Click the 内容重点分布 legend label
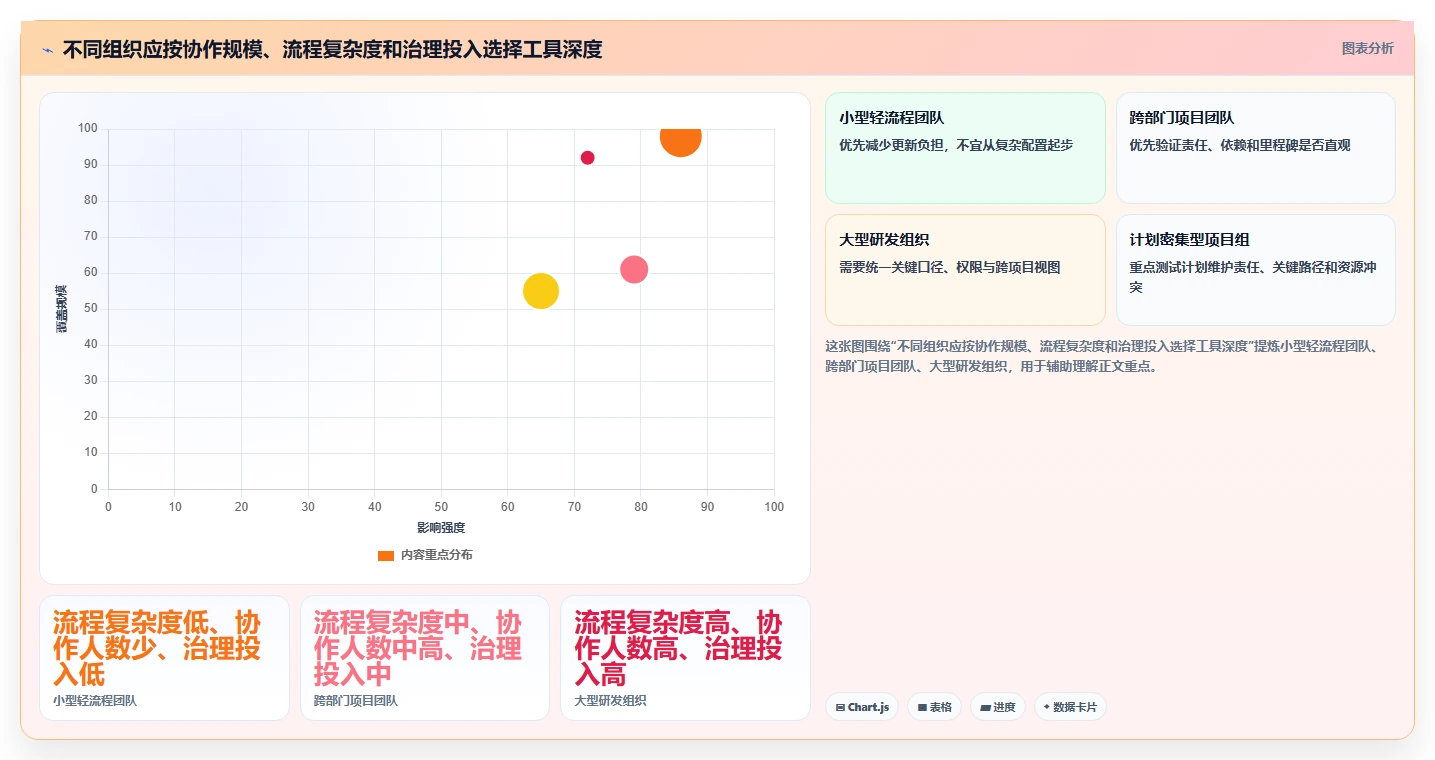Screen dimensions: 1435x760 tap(437, 555)
